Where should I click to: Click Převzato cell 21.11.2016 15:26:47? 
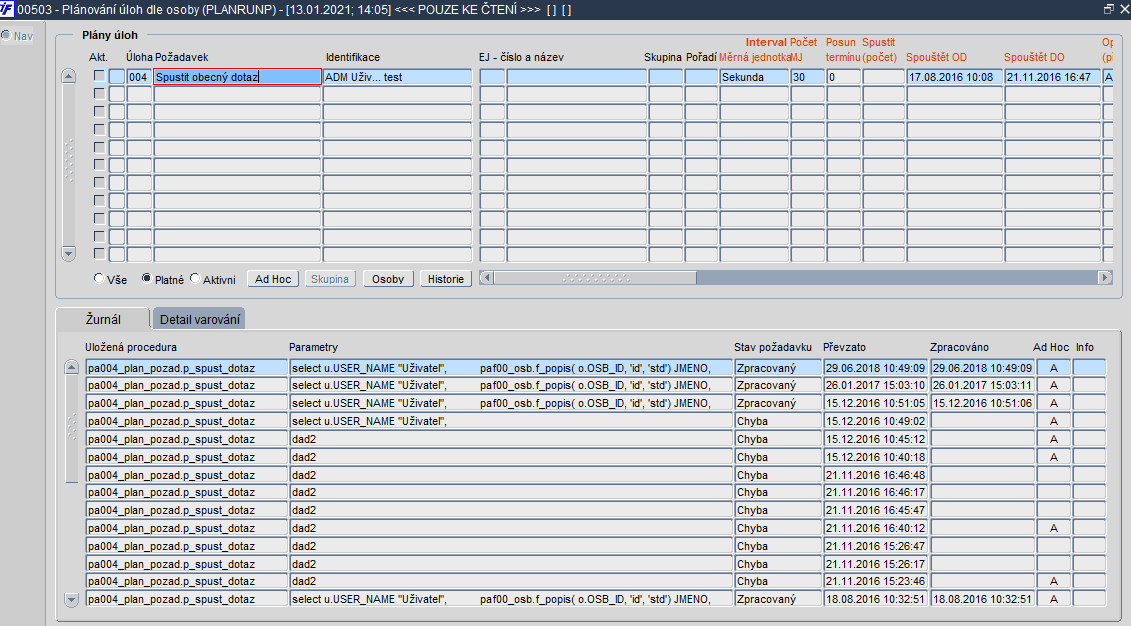tap(876, 546)
